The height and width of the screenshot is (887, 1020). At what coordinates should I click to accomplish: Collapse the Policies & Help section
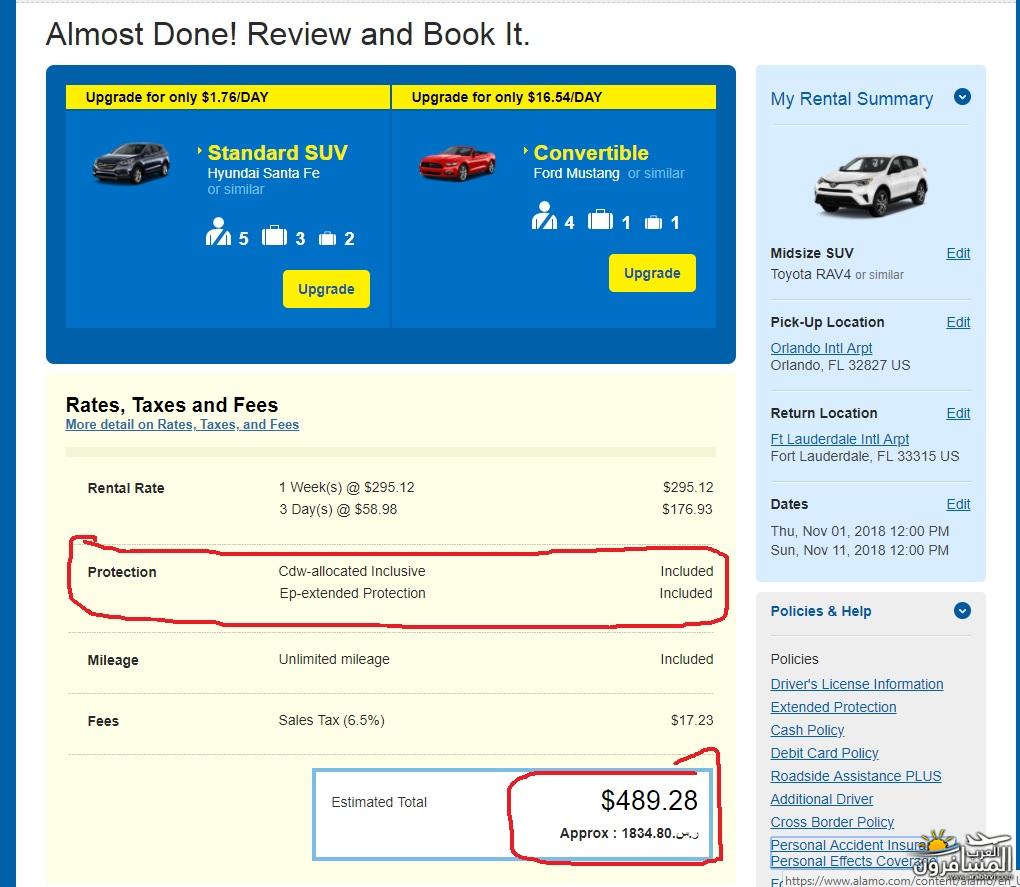pos(962,610)
